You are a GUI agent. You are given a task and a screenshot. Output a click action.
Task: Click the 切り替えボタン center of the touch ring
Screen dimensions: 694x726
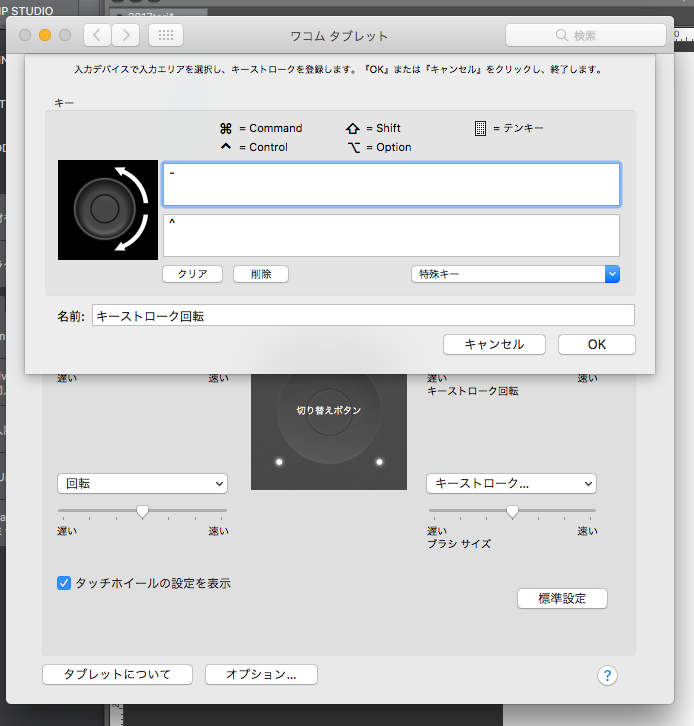click(328, 410)
